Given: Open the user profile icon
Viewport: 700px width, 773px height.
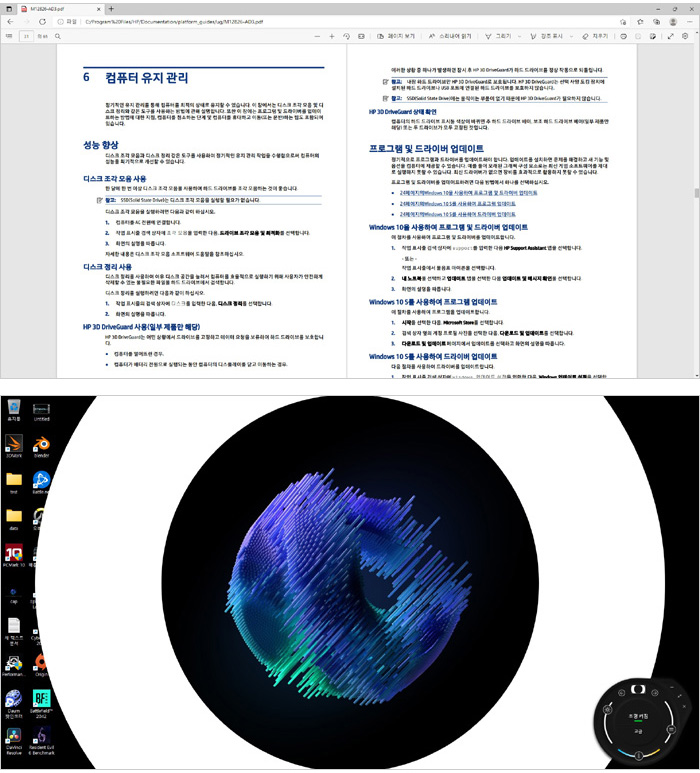Looking at the screenshot, I should click(x=673, y=22).
